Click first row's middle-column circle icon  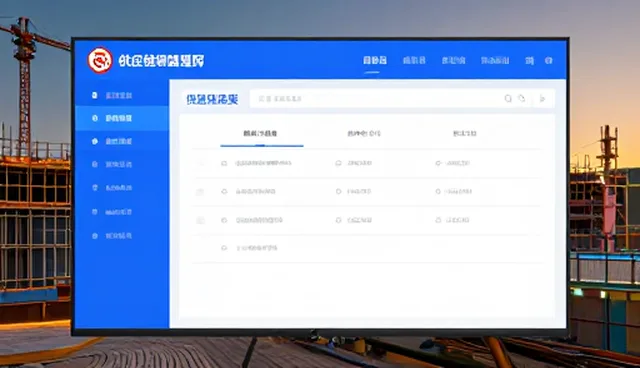(x=338, y=163)
